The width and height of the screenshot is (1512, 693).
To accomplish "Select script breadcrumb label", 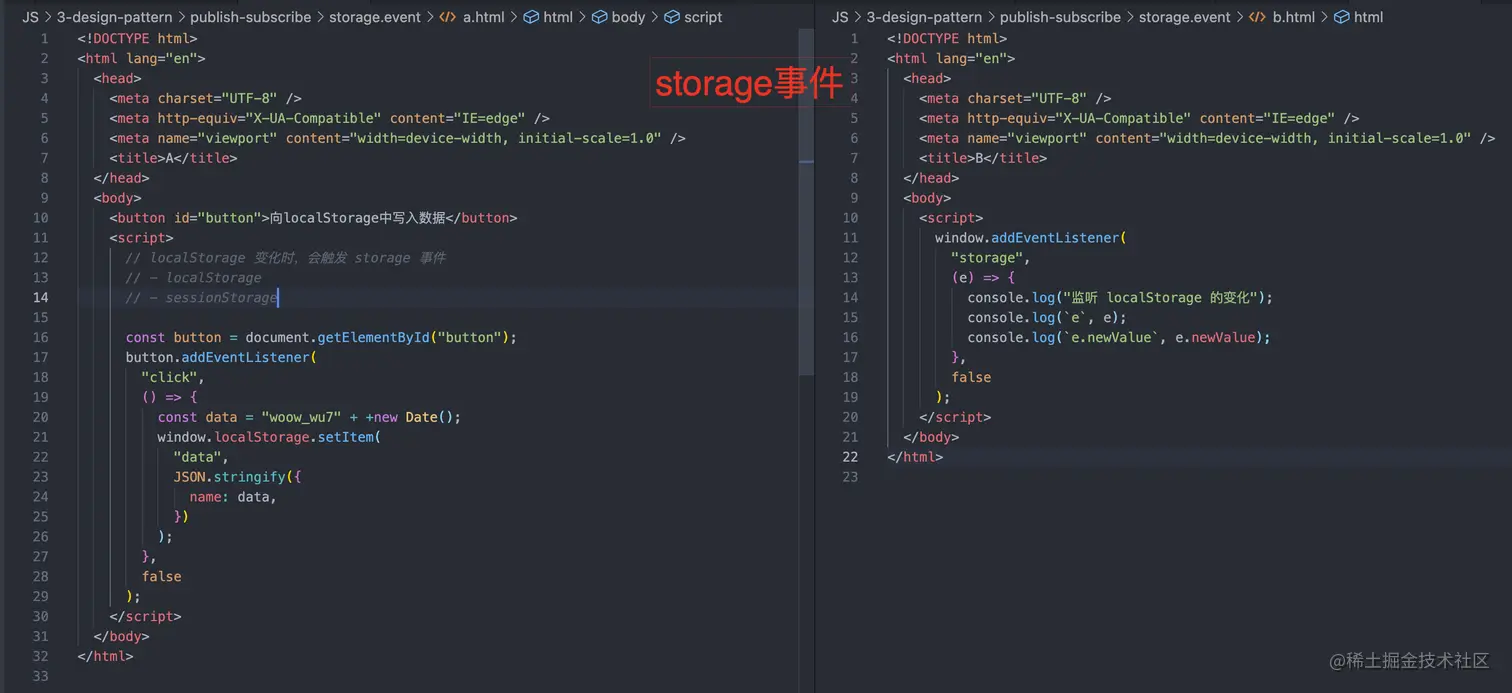I will pyautogui.click(x=703, y=17).
